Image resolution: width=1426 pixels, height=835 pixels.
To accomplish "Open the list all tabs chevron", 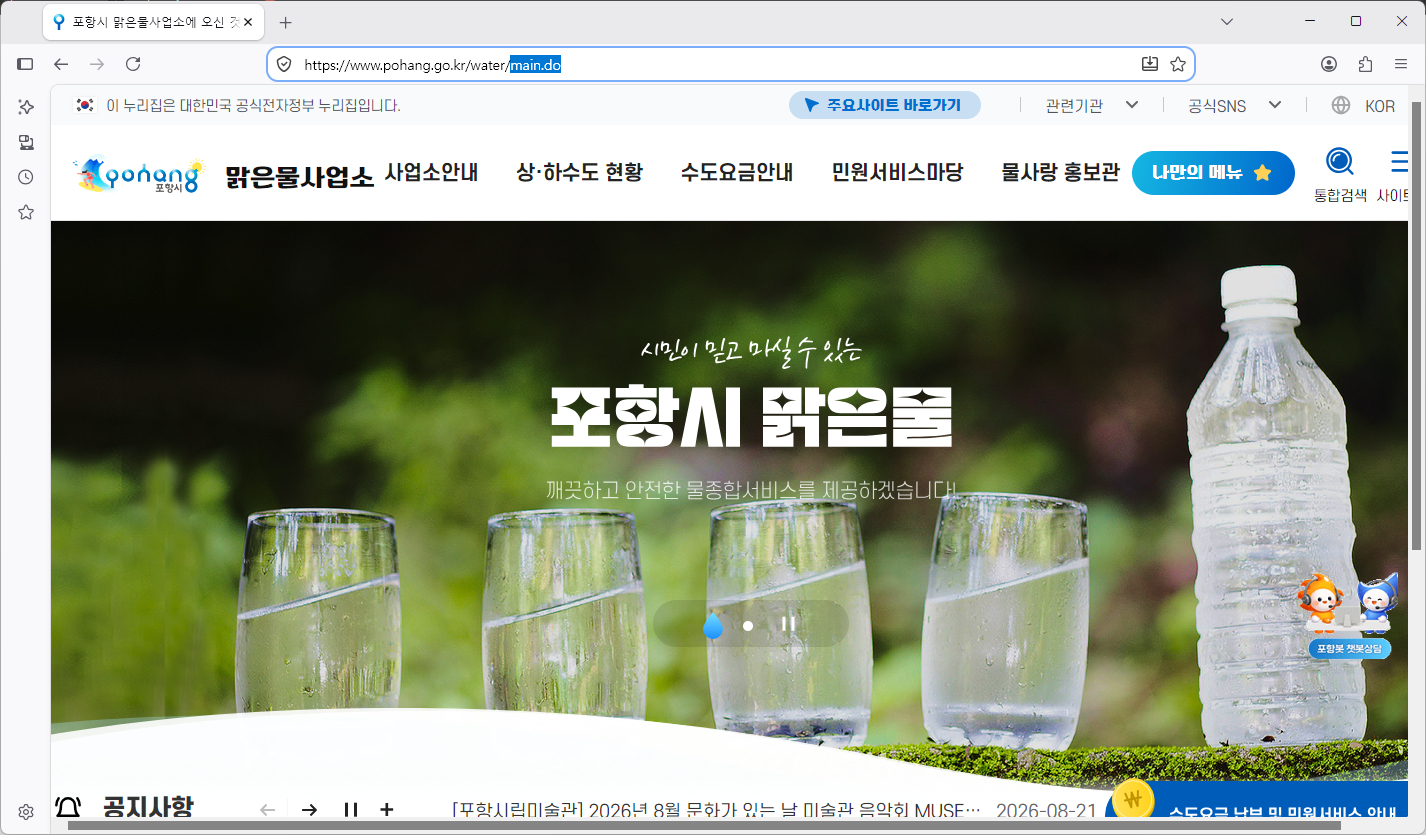I will click(x=1227, y=21).
